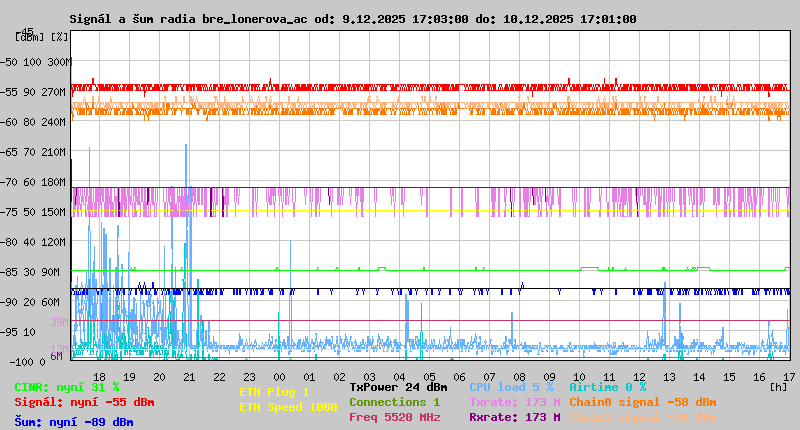This screenshot has height=430, width=800.
Task: Click the 'Signál: nyní -55 dBm' legend entry
Action: 84,402
